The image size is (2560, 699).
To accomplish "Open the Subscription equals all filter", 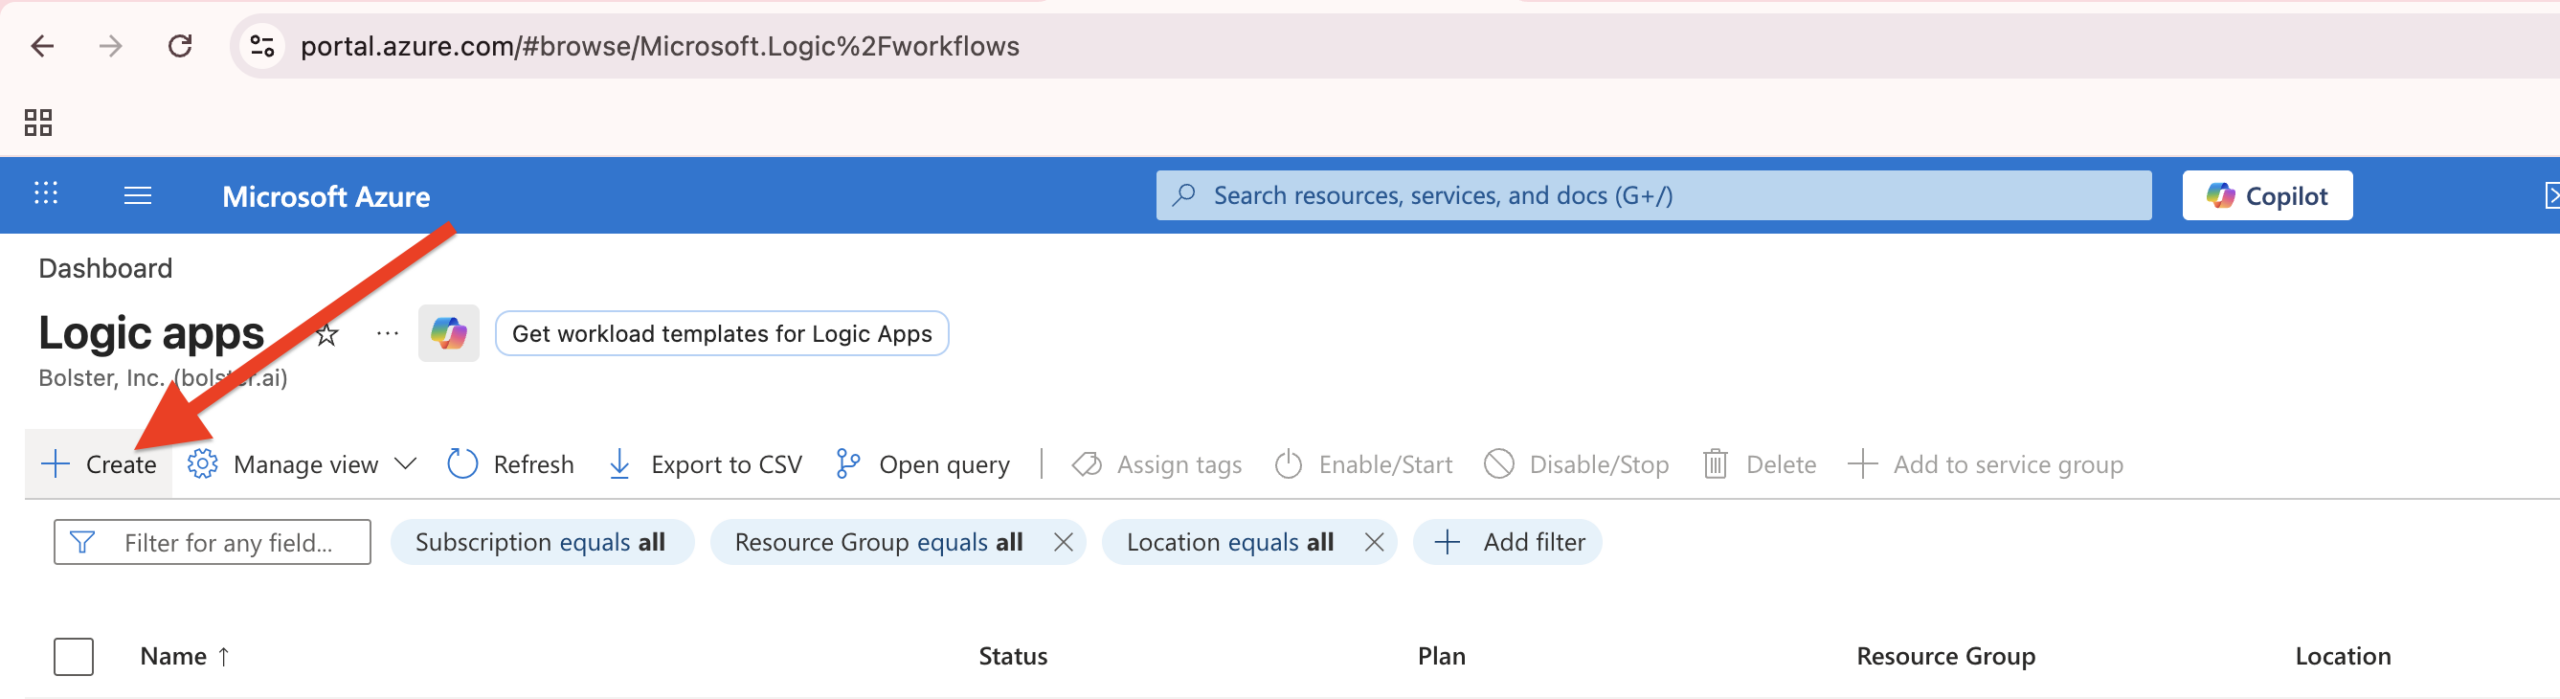I will [541, 543].
